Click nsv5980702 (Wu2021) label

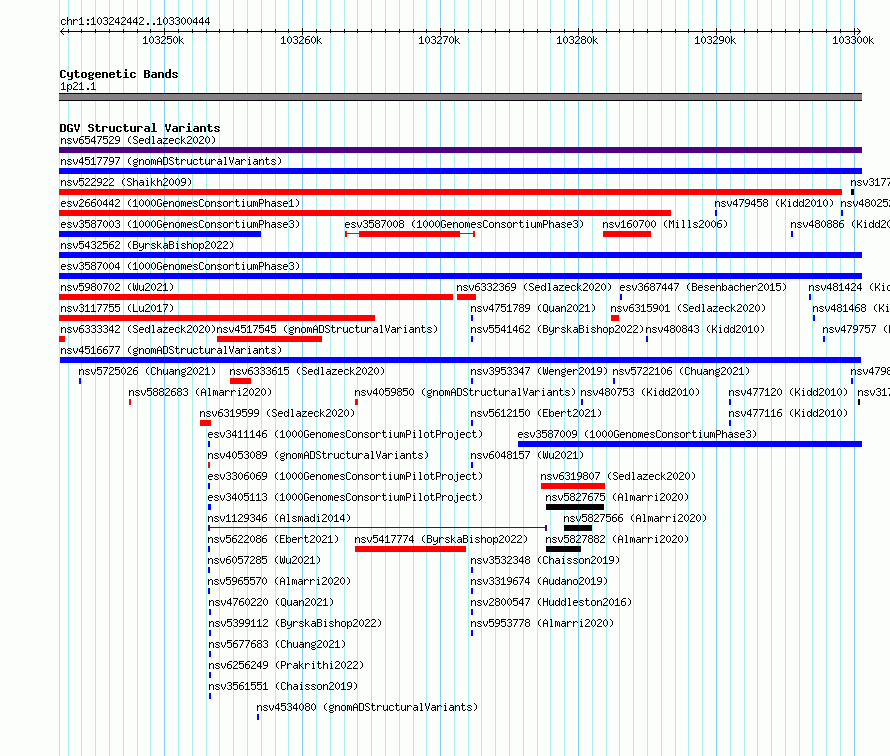[x=117, y=287]
